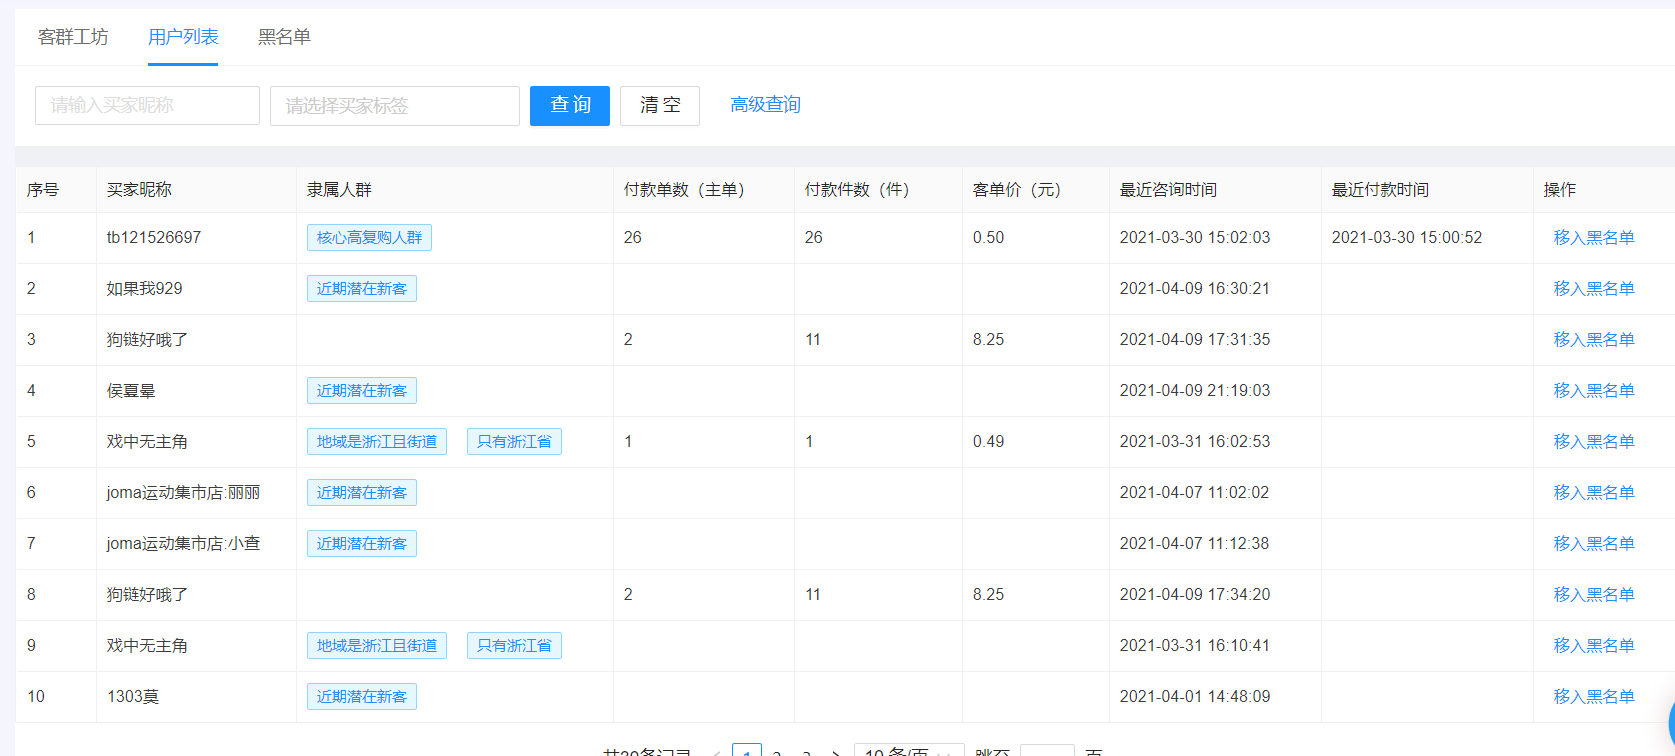Move tb121526697 to blacklist via 移入黑名单
This screenshot has height=756, width=1675.
1594,238
